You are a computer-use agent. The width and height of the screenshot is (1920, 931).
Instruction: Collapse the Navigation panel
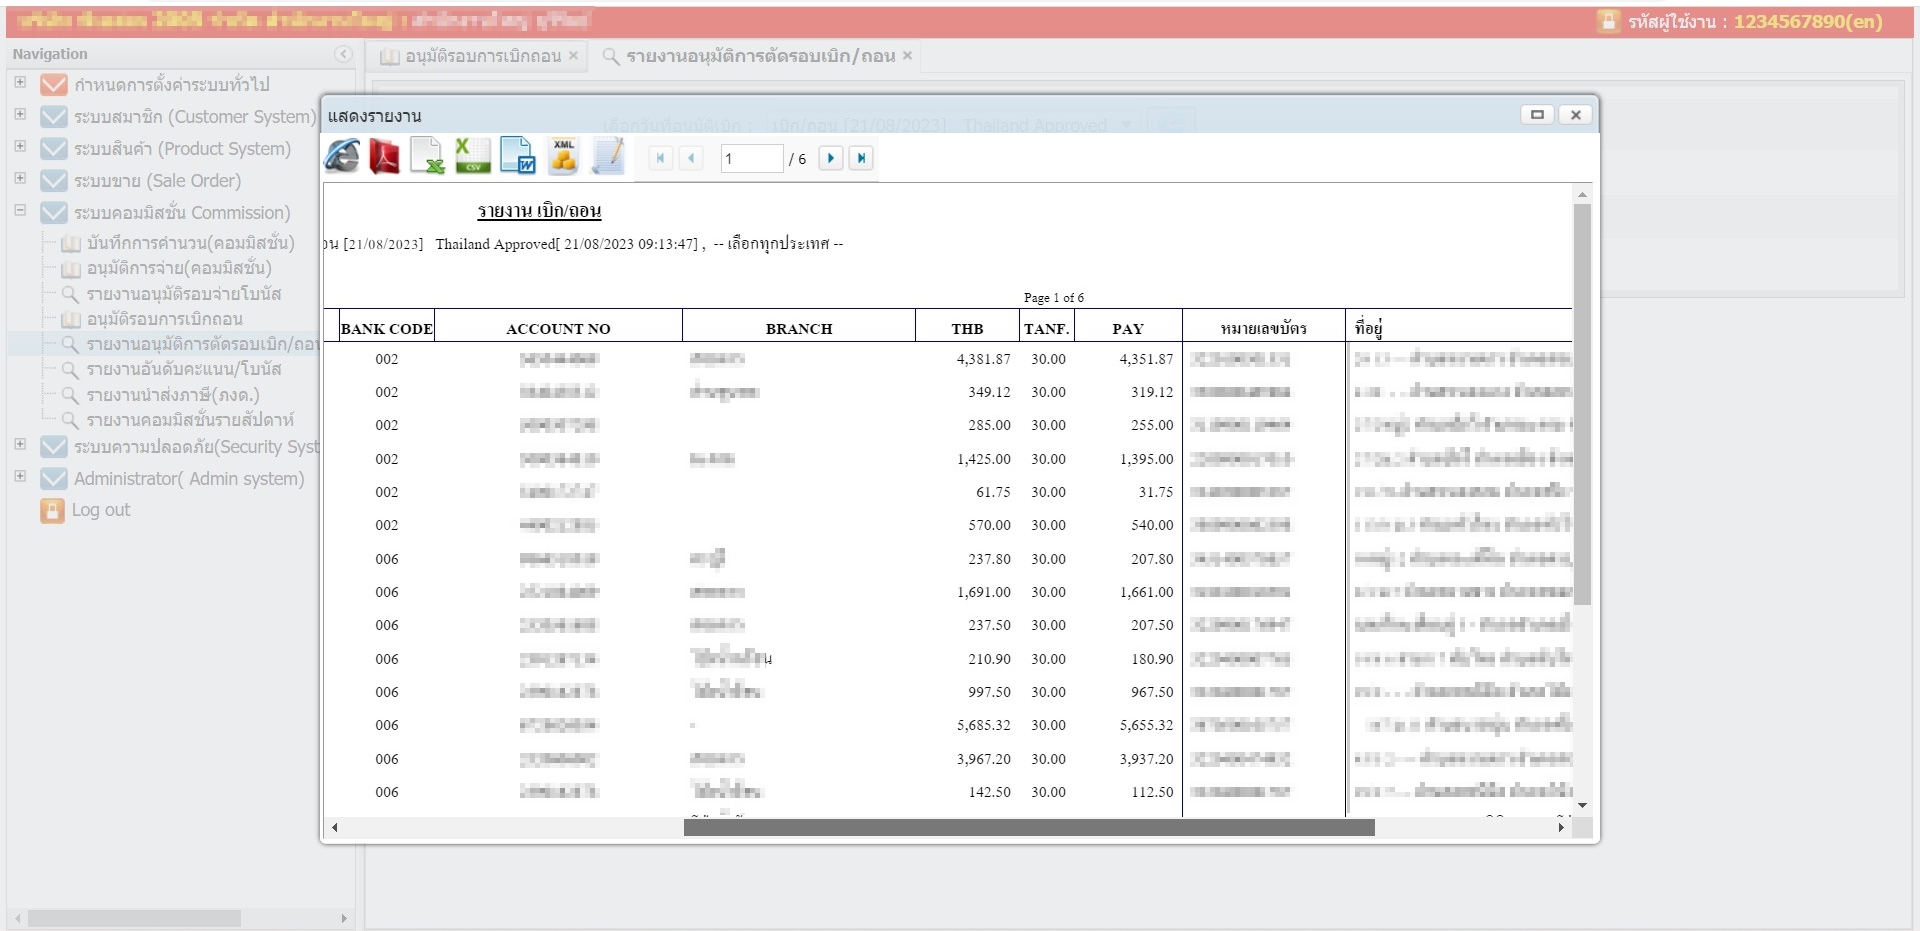pos(343,54)
